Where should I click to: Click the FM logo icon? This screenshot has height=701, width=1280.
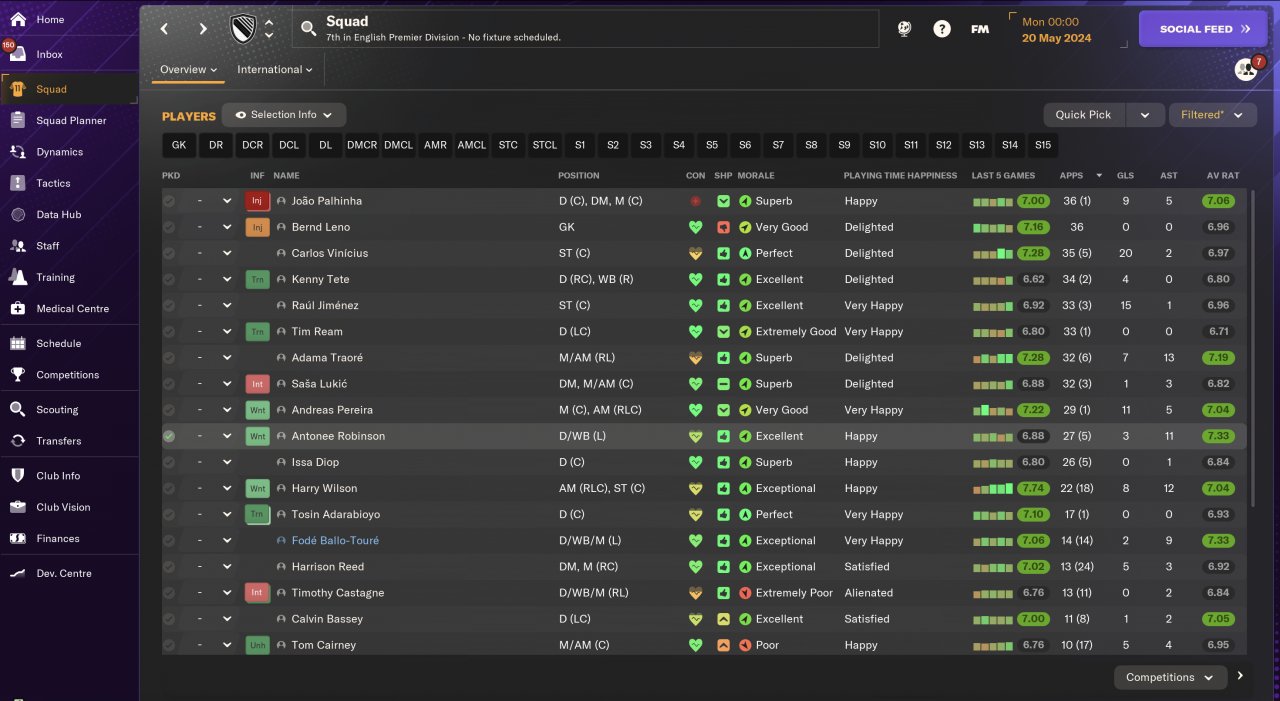979,29
